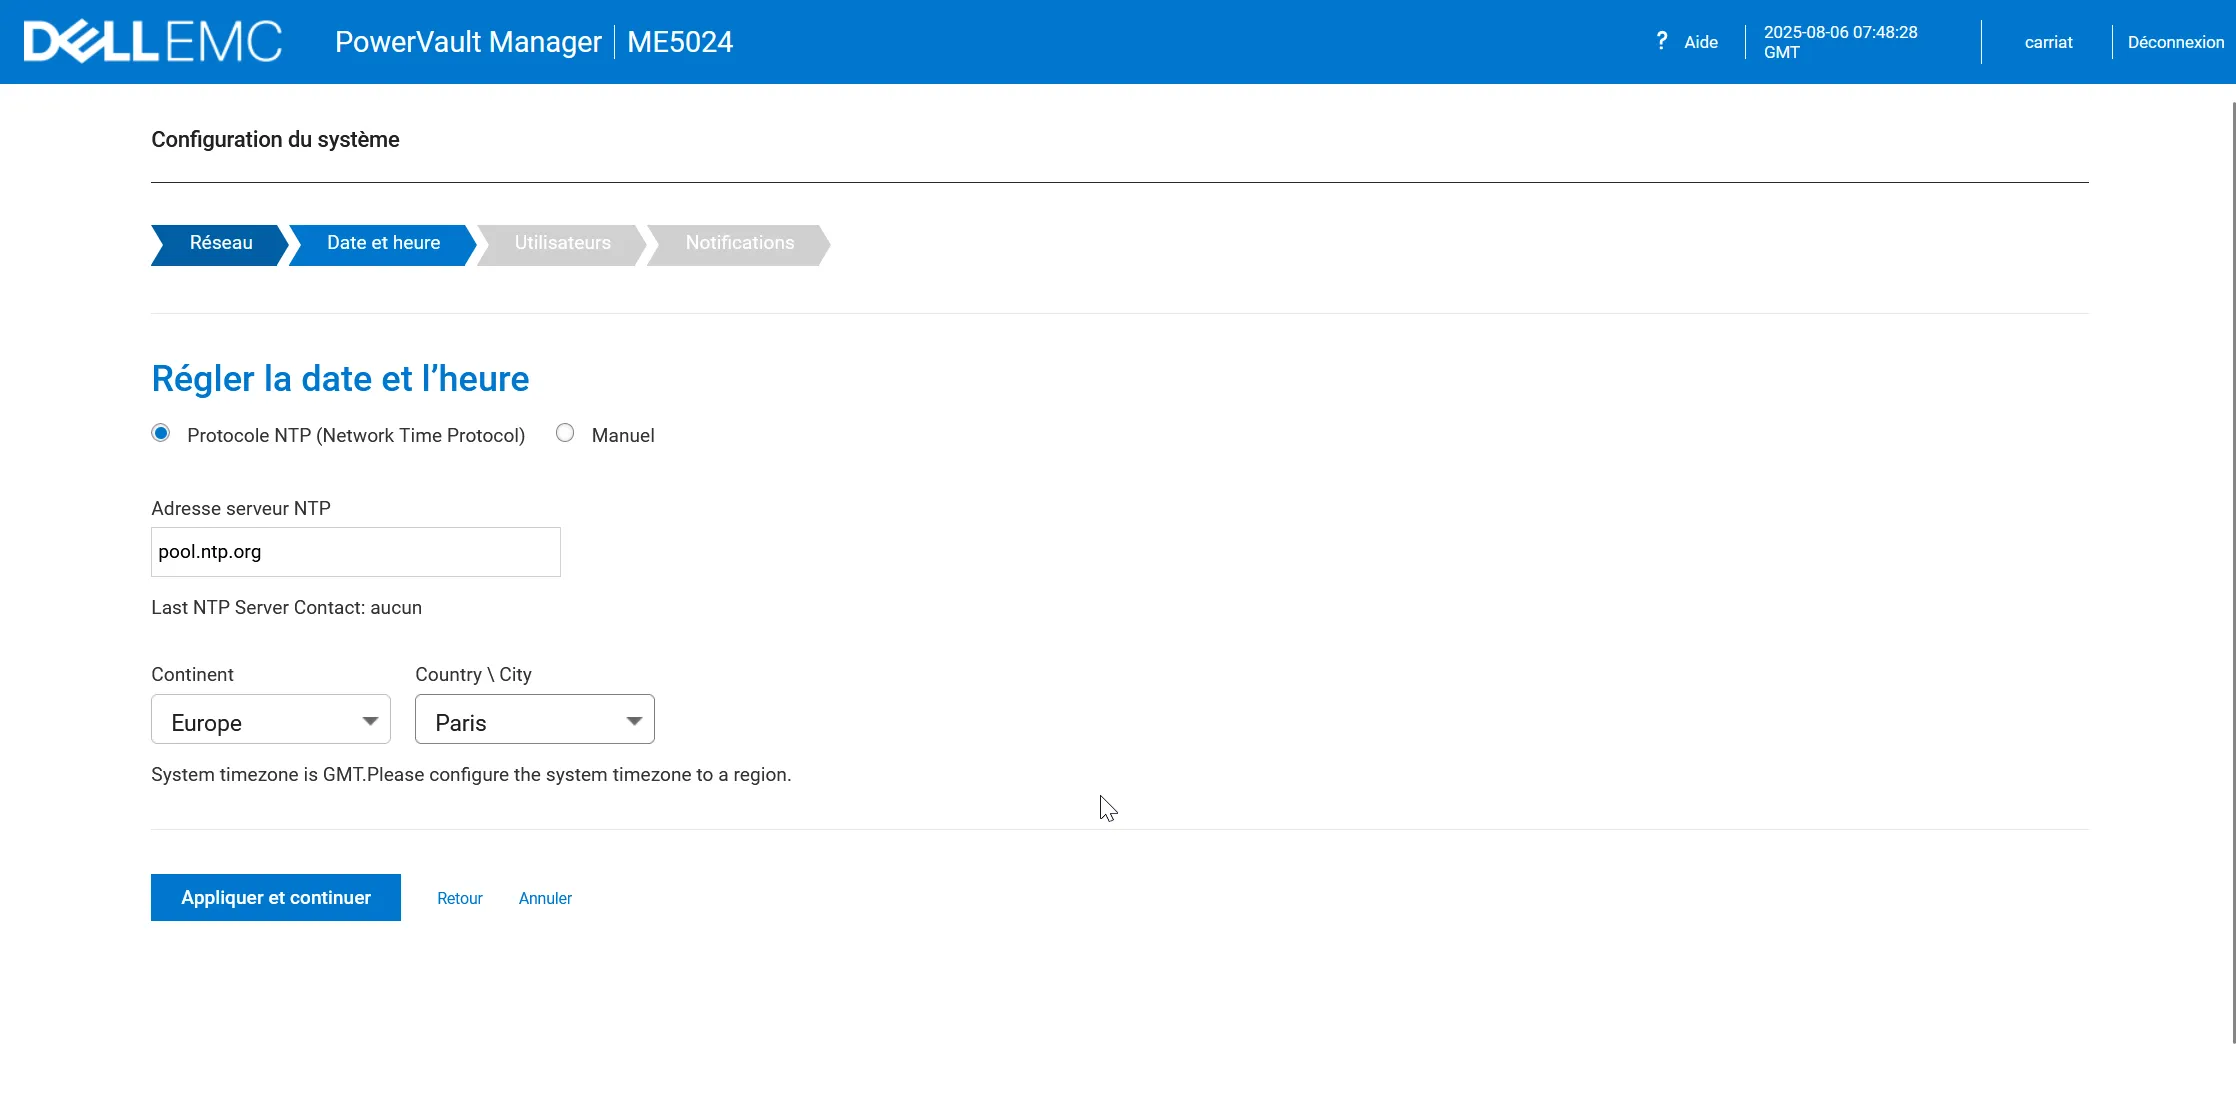Click the Déconnexion link
2236x1114 pixels.
click(2175, 42)
